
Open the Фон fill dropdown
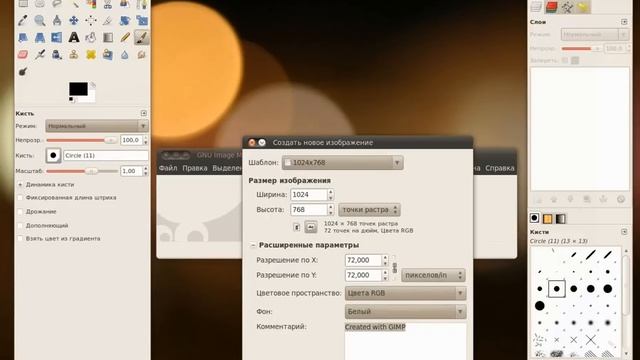(405, 311)
